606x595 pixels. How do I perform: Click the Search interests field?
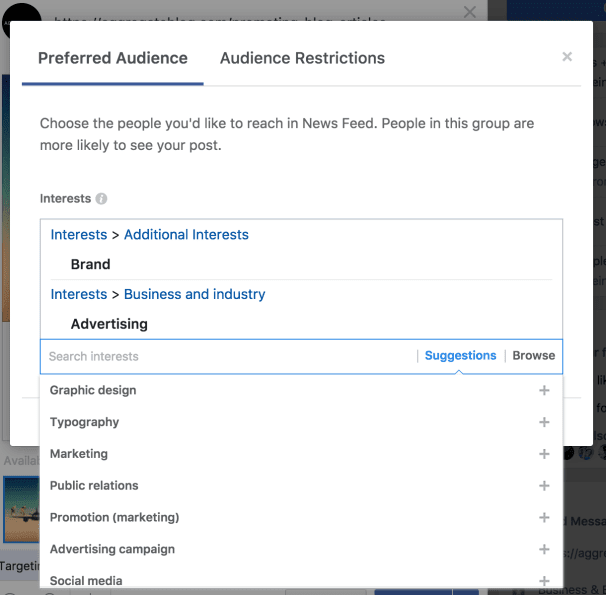click(228, 356)
